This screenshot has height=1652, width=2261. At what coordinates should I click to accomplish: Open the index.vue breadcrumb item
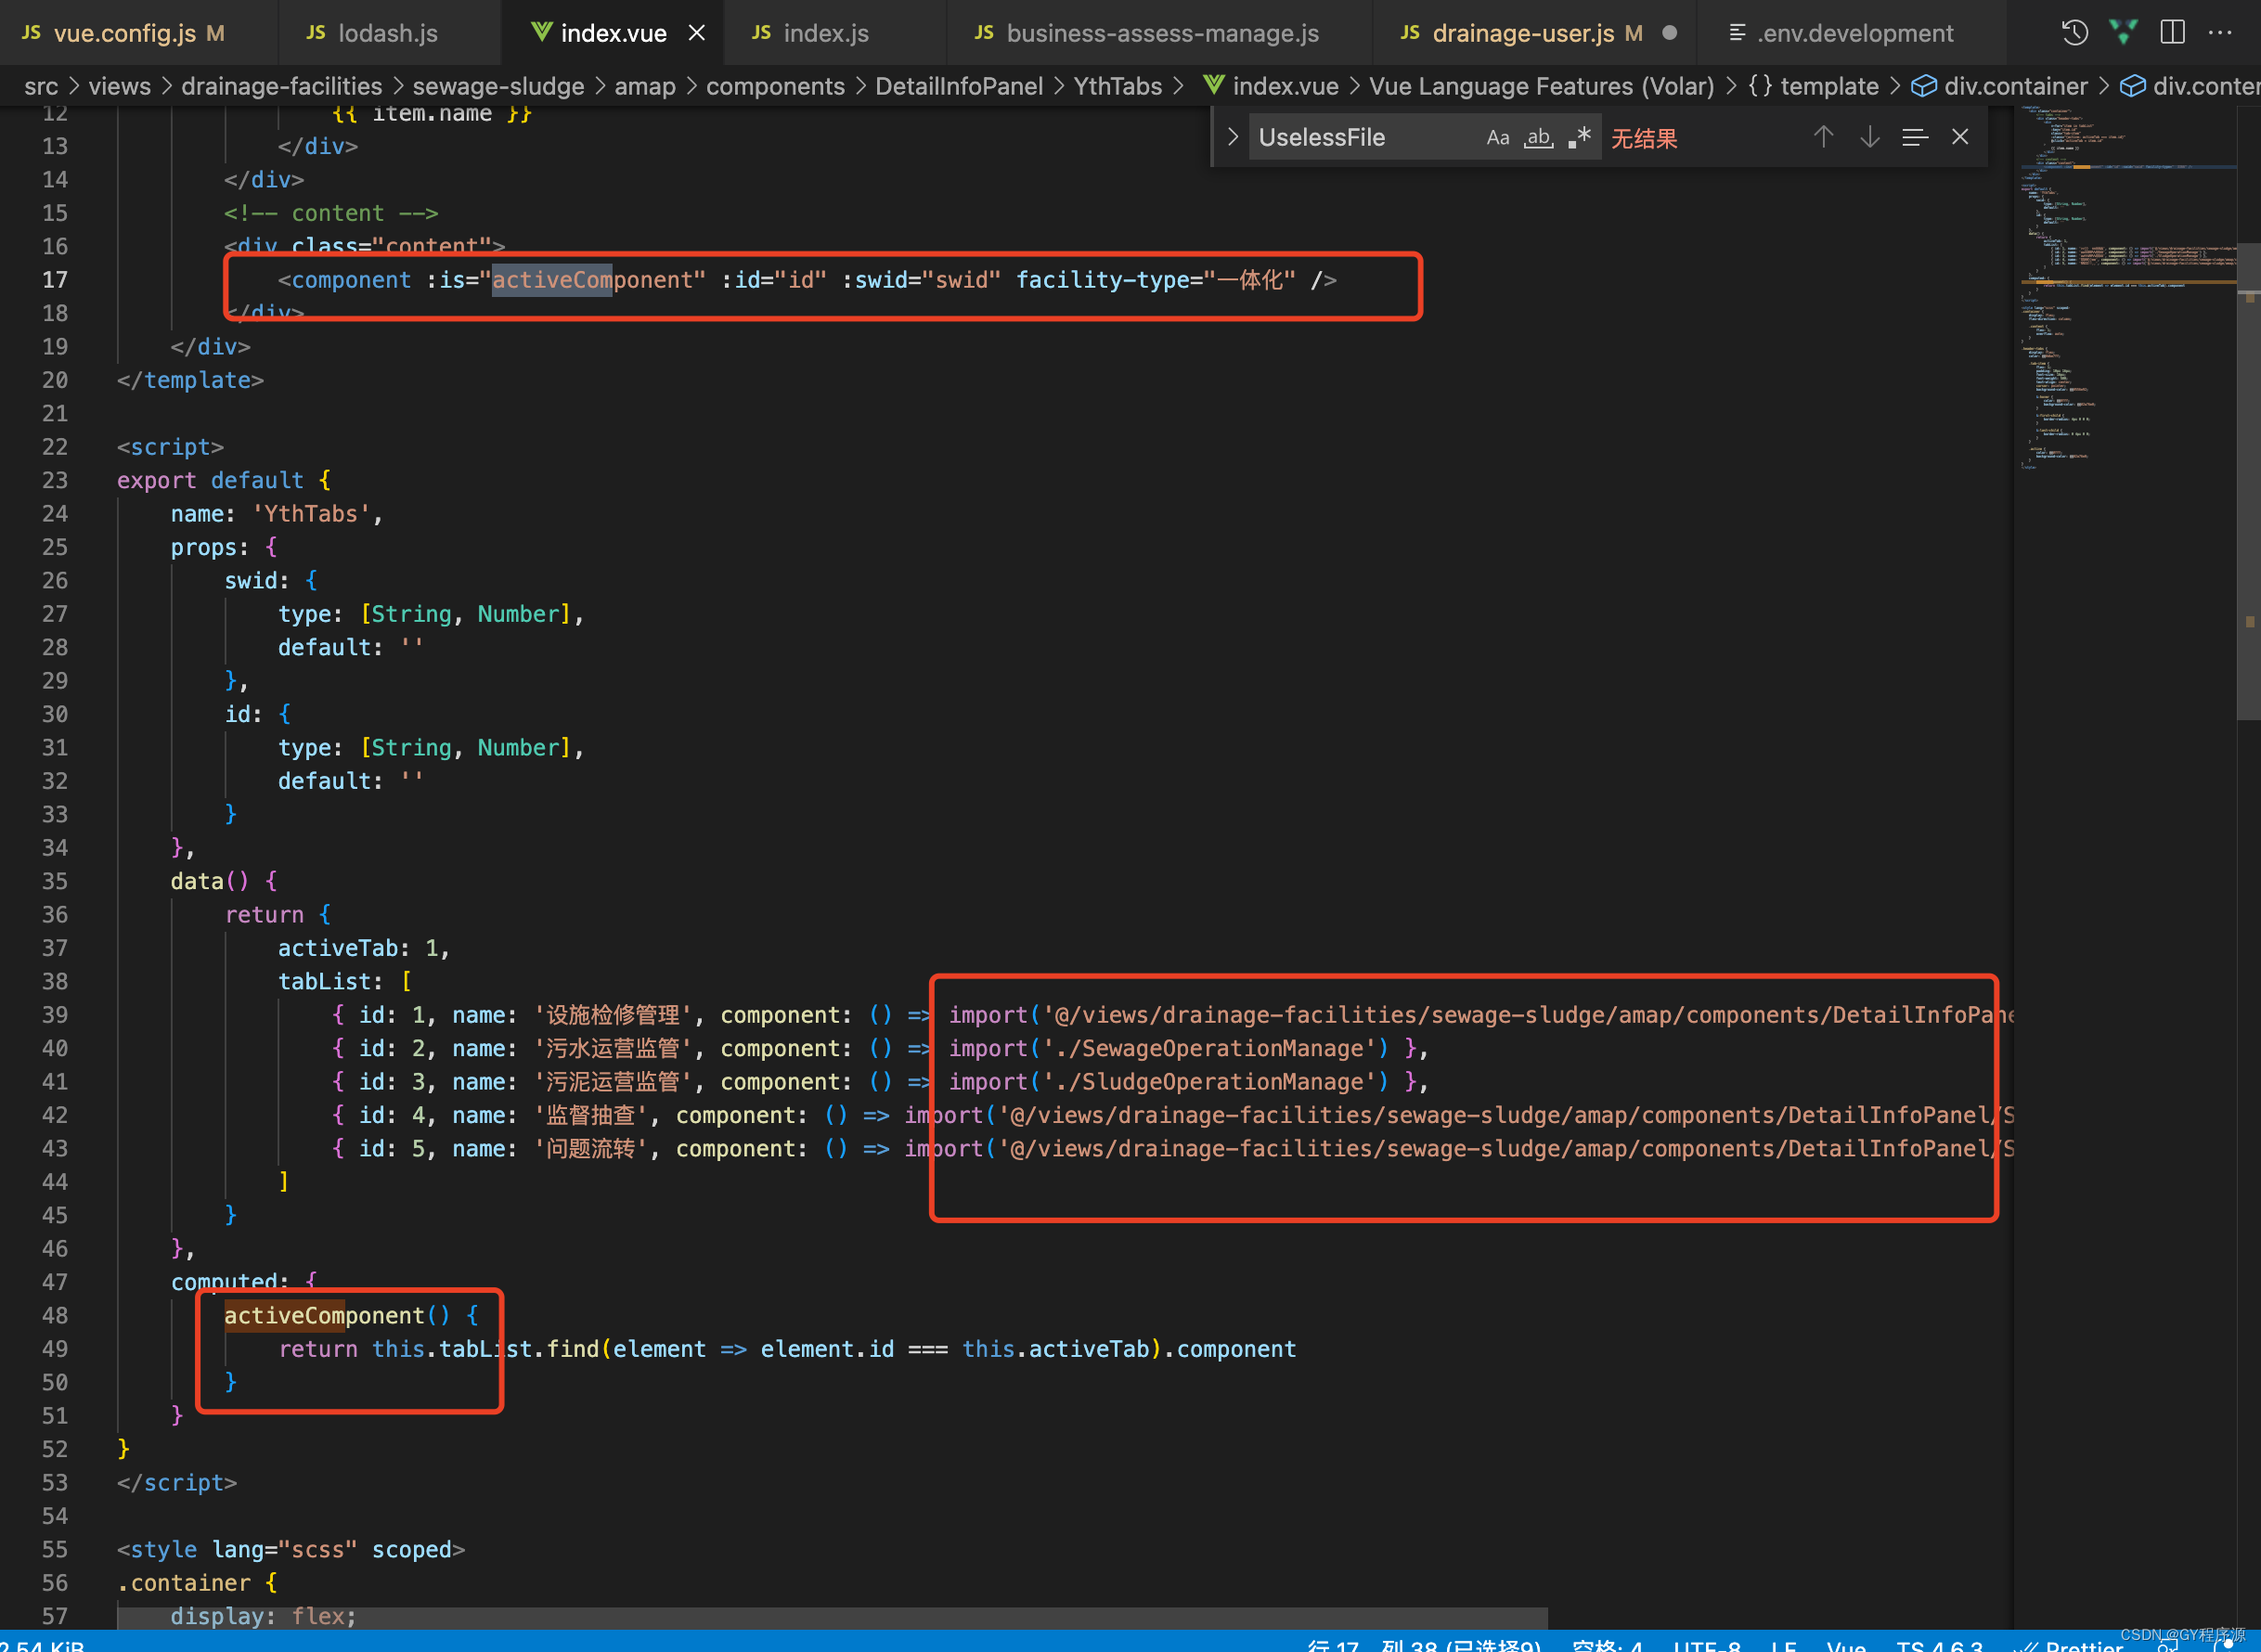[x=1271, y=86]
